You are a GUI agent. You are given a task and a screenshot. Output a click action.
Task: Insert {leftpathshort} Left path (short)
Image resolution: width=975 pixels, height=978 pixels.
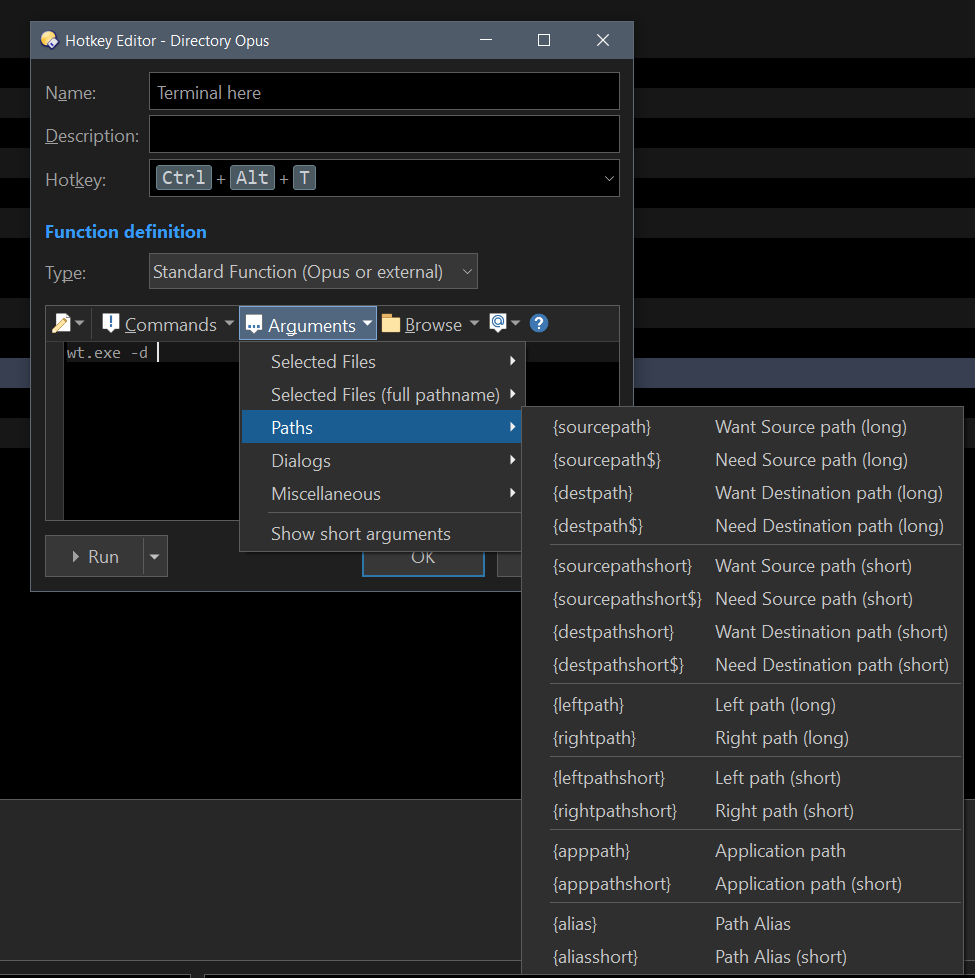click(742, 778)
